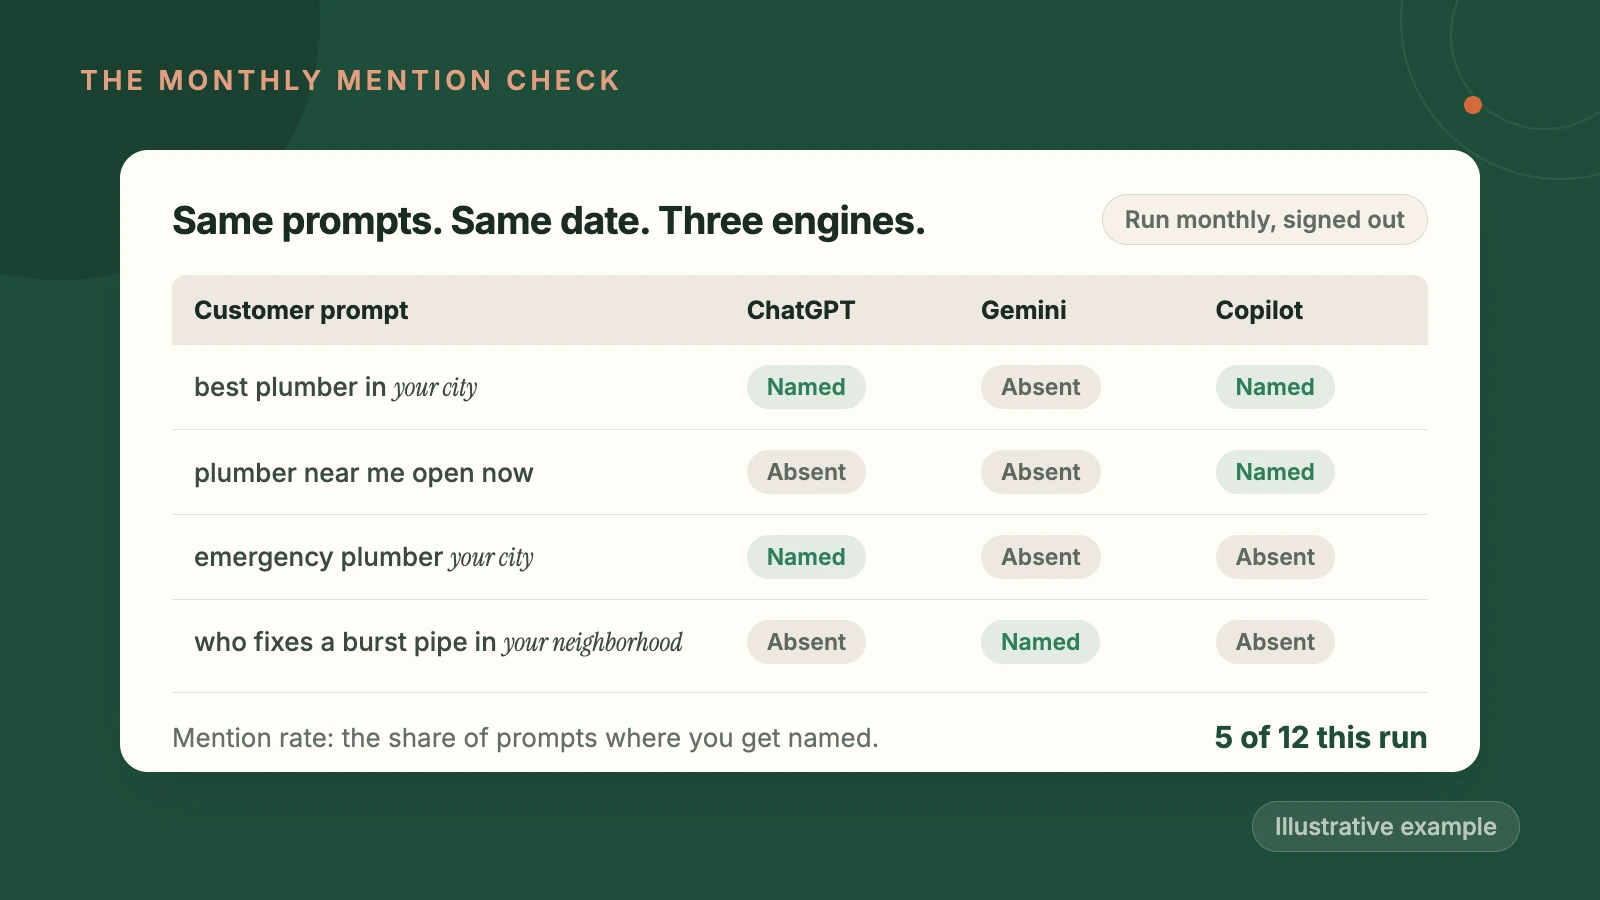Select the ChatGPT column header
This screenshot has width=1600, height=900.
click(801, 311)
